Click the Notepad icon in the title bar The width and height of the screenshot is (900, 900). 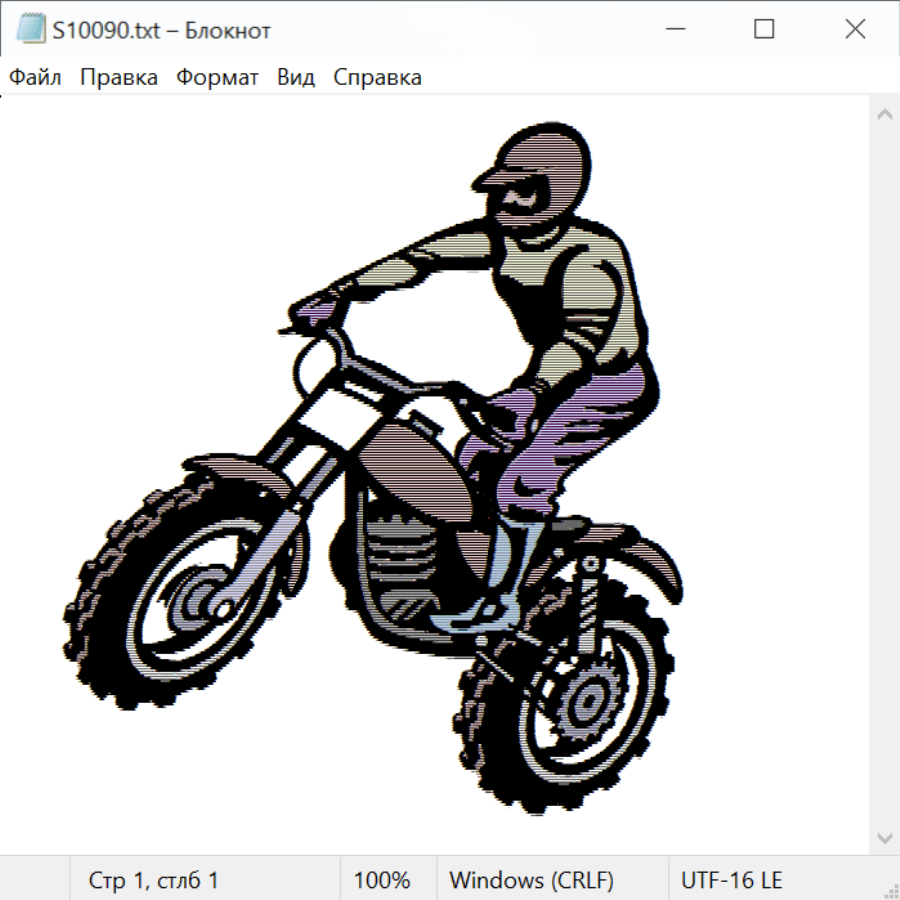click(31, 30)
